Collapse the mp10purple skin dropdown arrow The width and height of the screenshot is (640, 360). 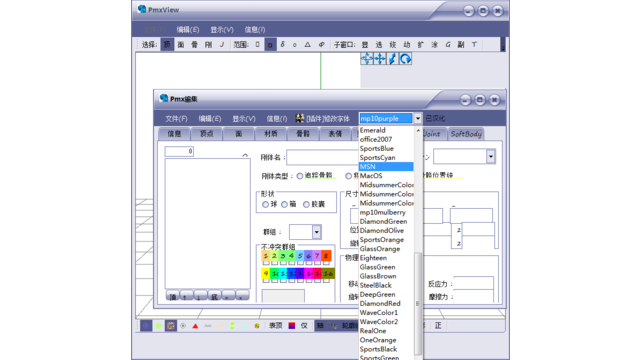click(418, 118)
